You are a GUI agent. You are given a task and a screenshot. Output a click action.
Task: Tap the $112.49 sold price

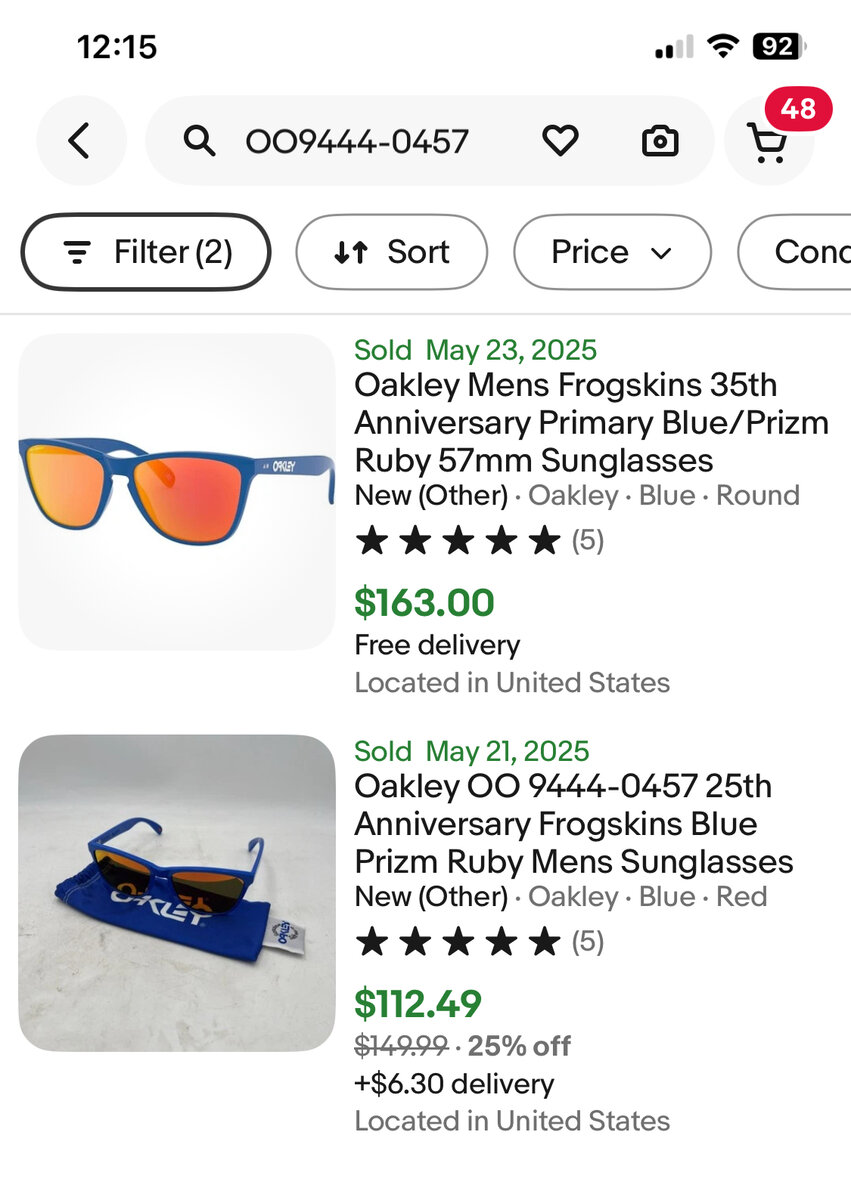[x=418, y=1003]
